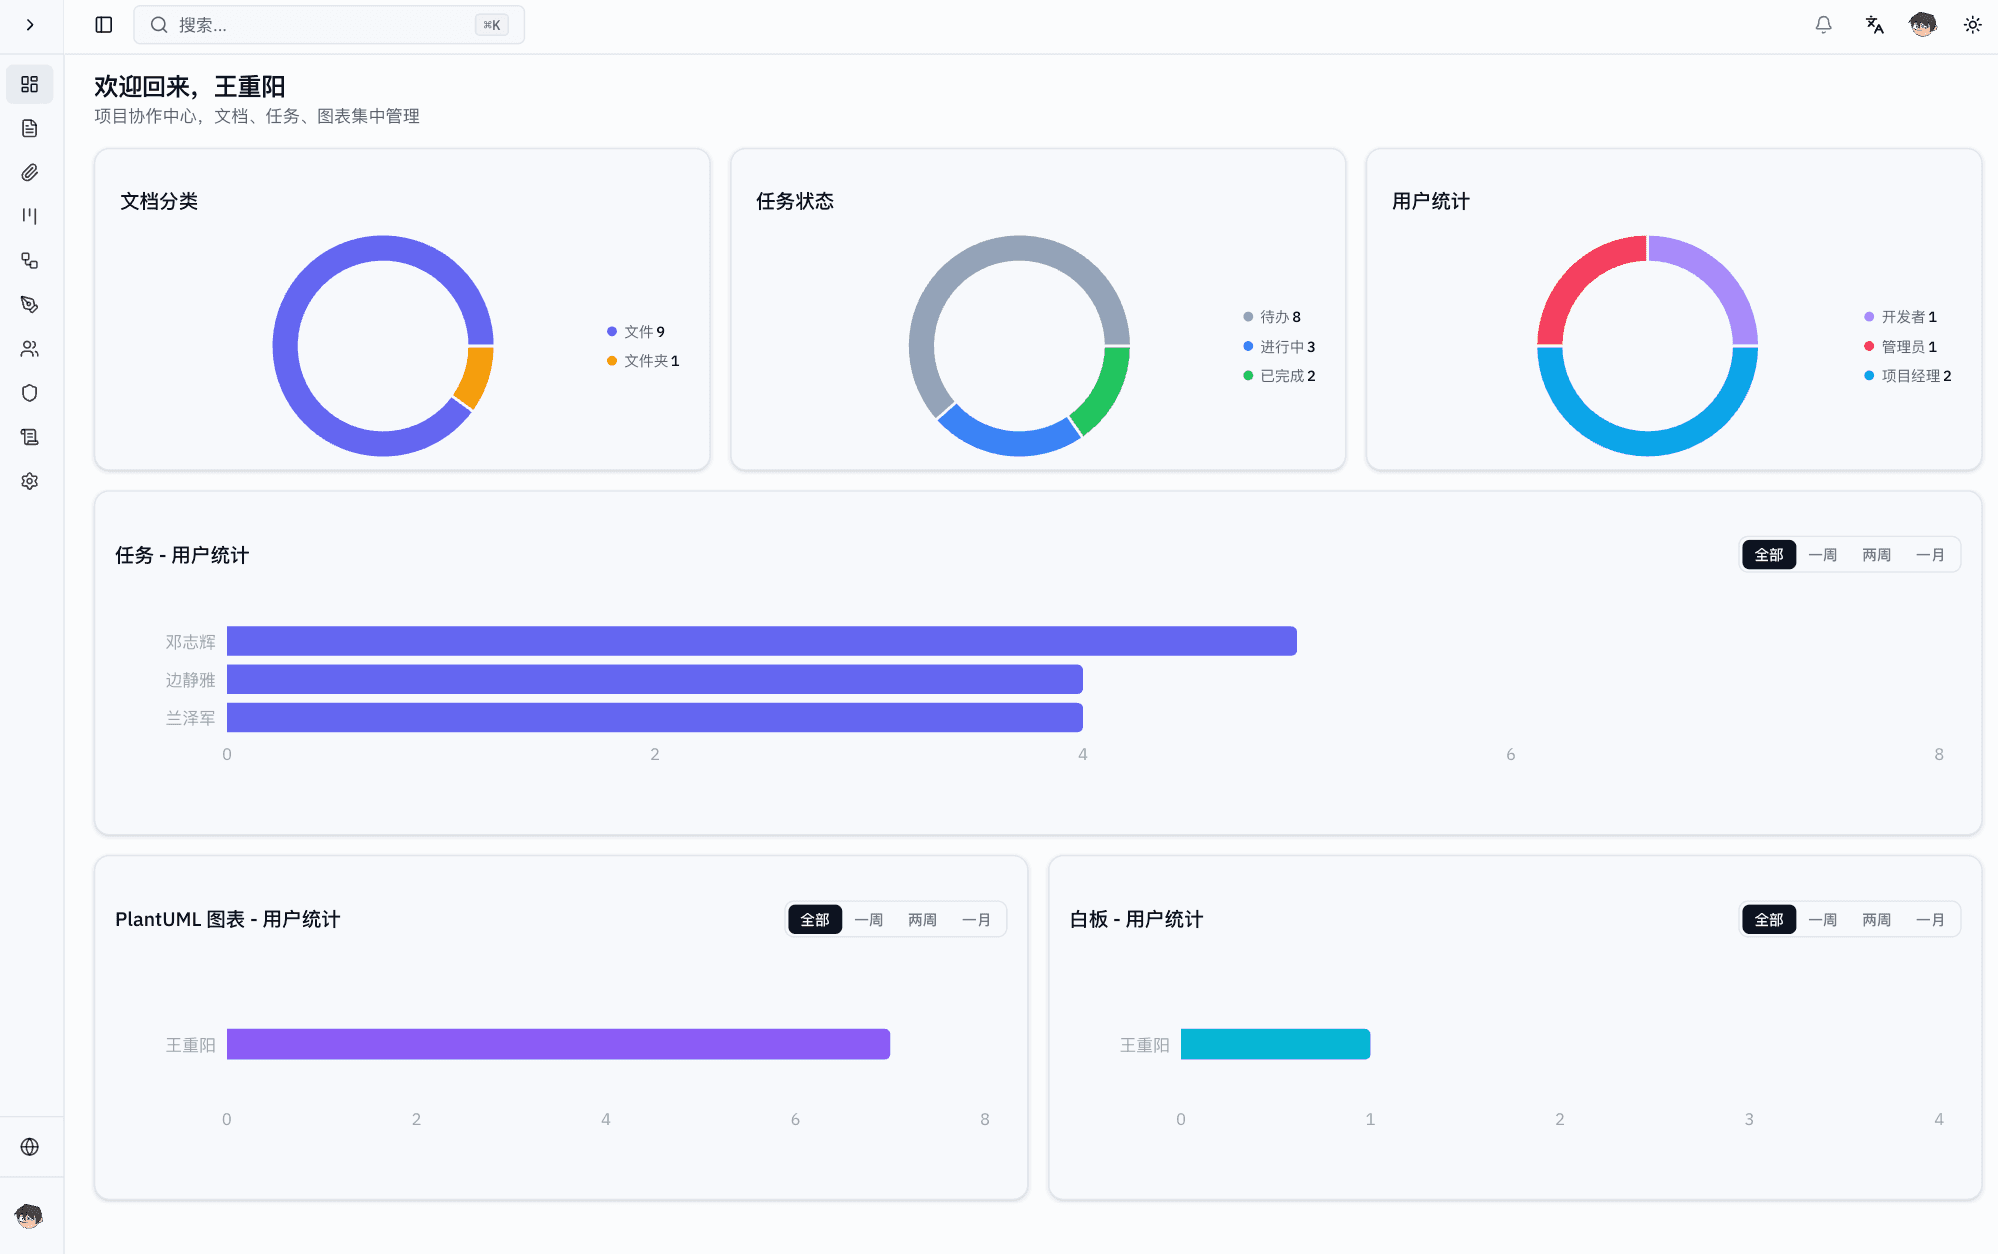Open settings gear in sidebar

point(30,481)
